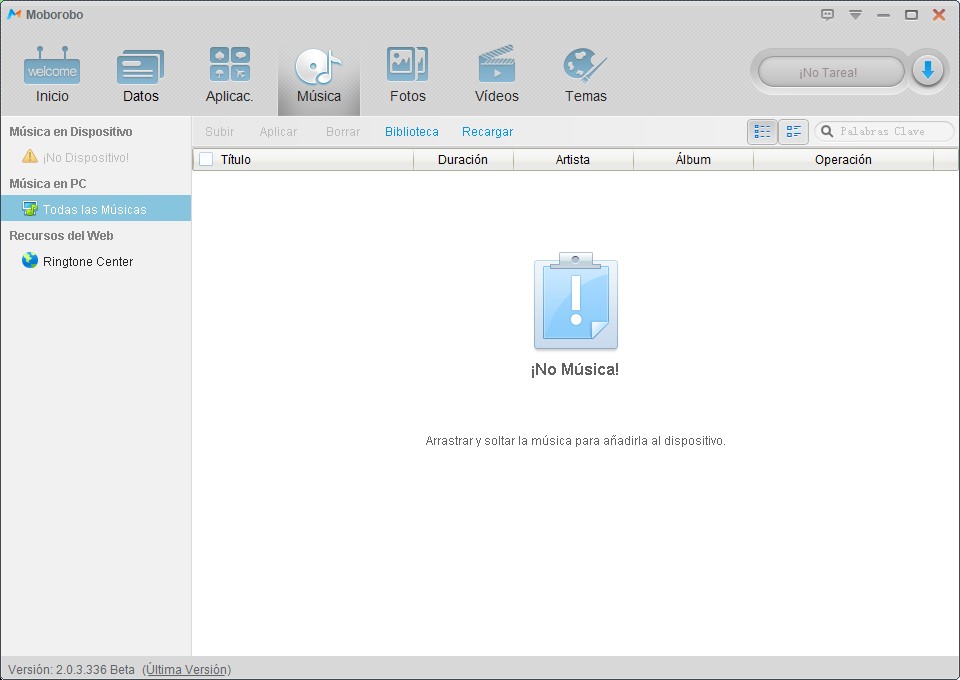This screenshot has height=680, width=960.
Task: Check the select-all Título checkbox
Action: pos(206,159)
